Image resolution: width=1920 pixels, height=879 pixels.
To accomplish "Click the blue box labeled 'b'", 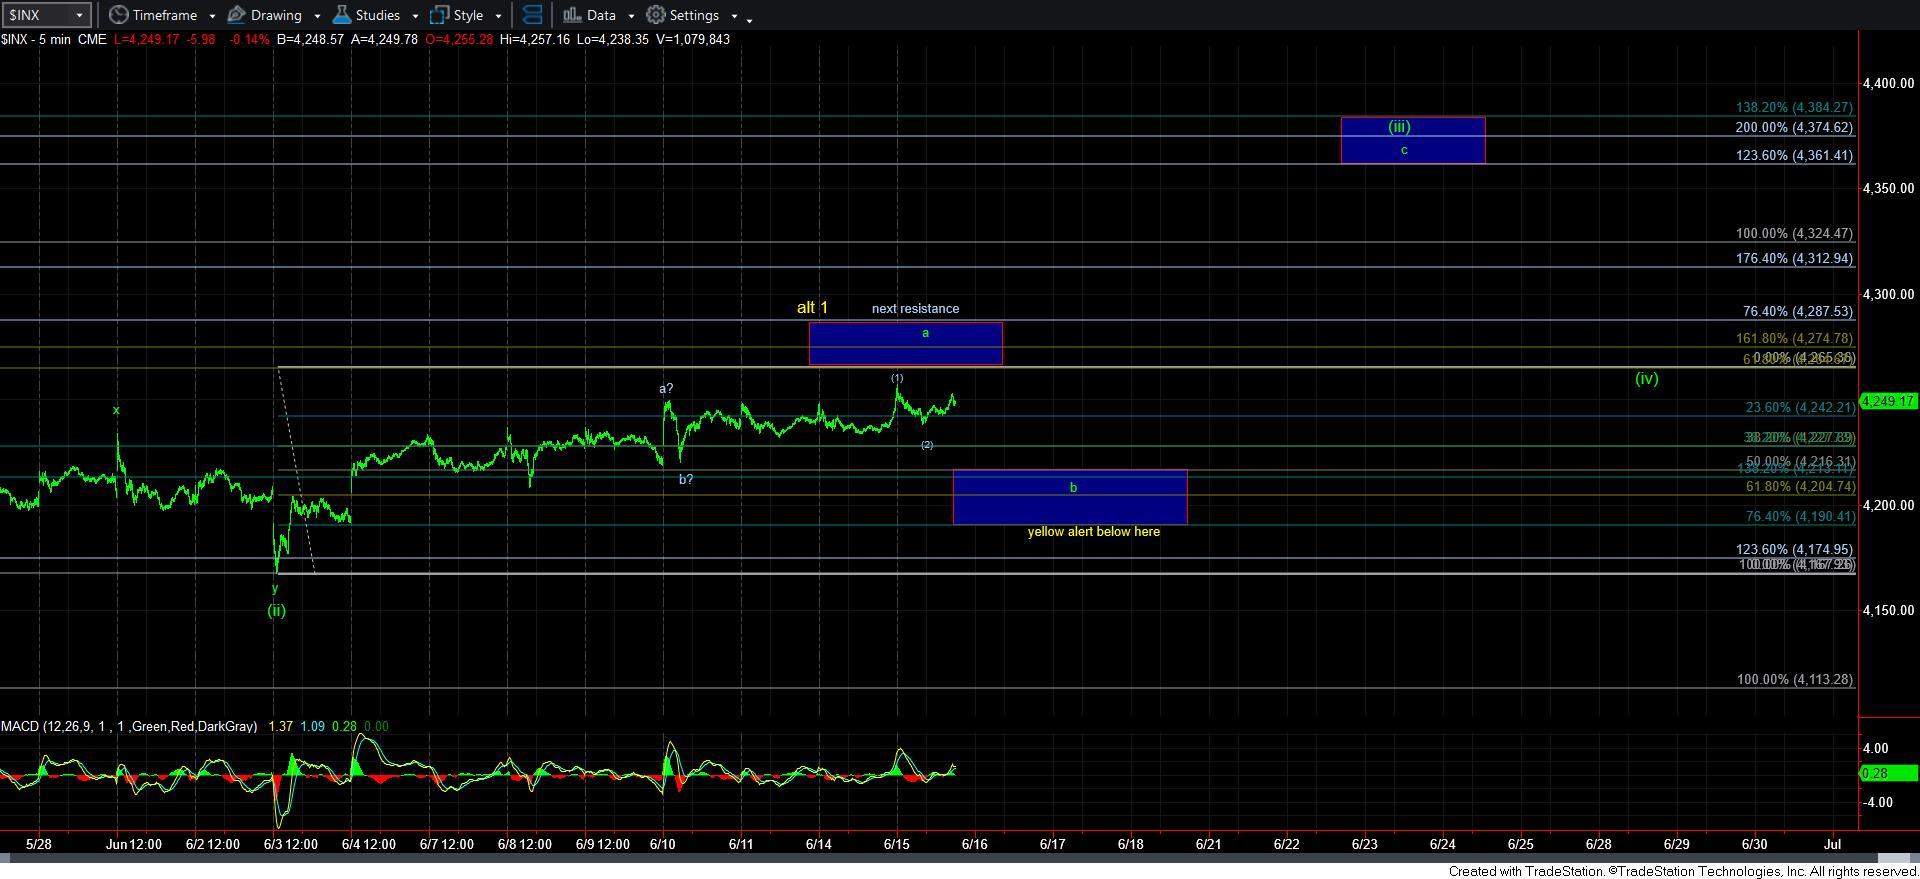I will point(1070,497).
